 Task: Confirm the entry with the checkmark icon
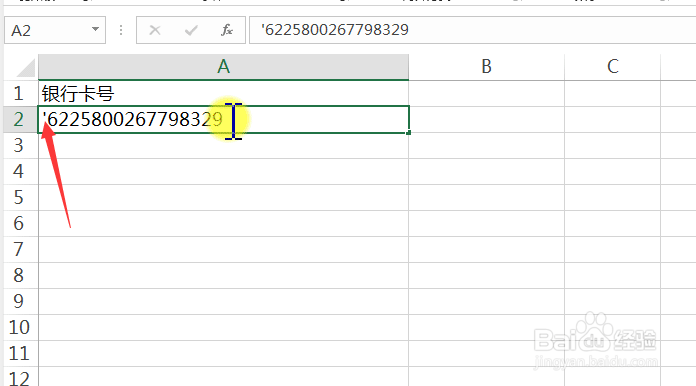(191, 30)
